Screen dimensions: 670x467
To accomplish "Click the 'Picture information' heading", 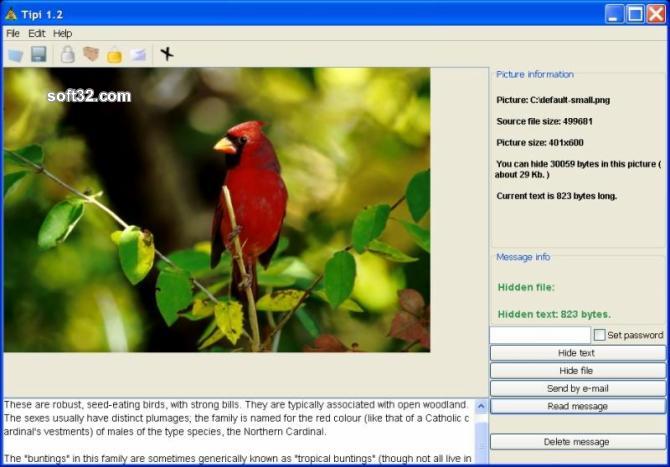I will (535, 74).
